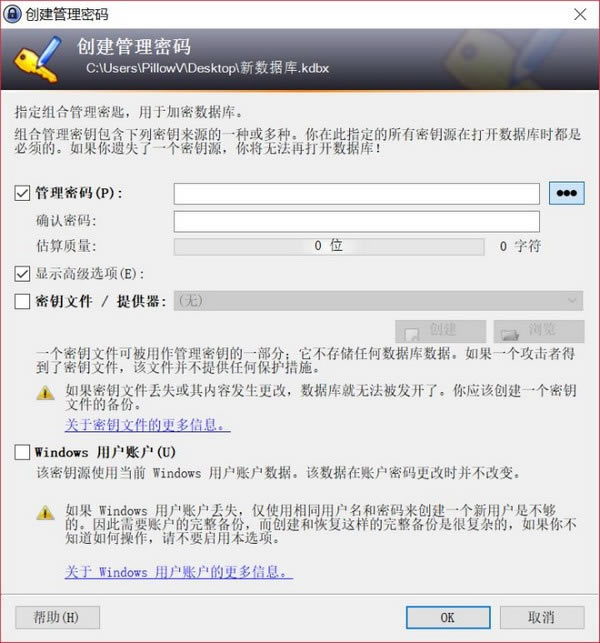The height and width of the screenshot is (643, 600).
Task: Uncheck the 管理密码(P) checkbox
Action: coord(22,193)
